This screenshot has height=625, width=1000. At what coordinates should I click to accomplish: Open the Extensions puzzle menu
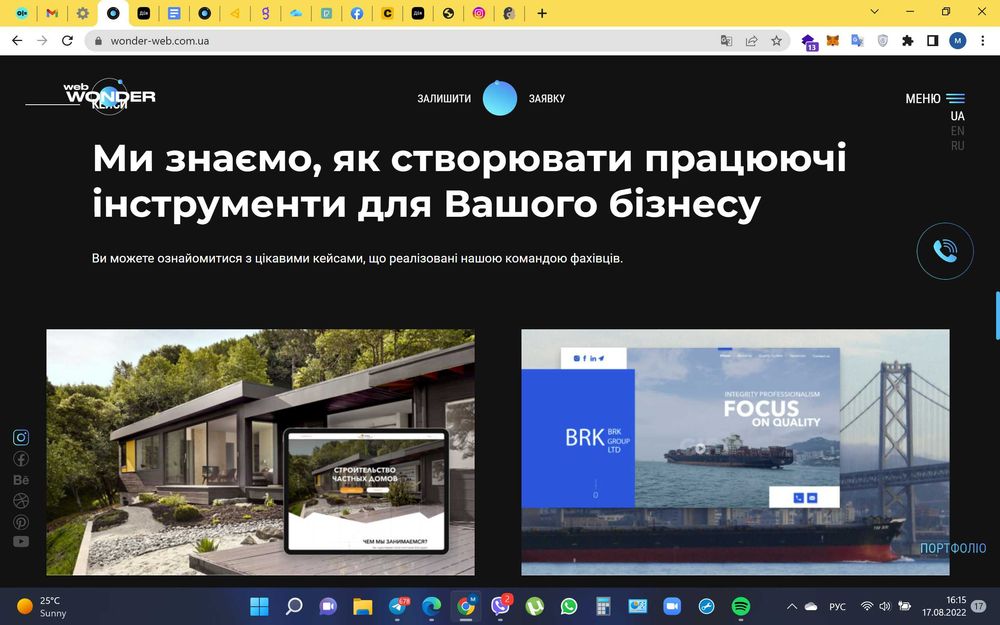tap(908, 41)
